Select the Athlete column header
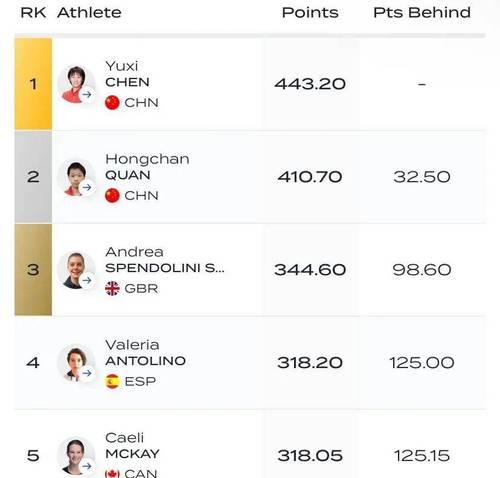This screenshot has height=478, width=500. pyautogui.click(x=89, y=13)
